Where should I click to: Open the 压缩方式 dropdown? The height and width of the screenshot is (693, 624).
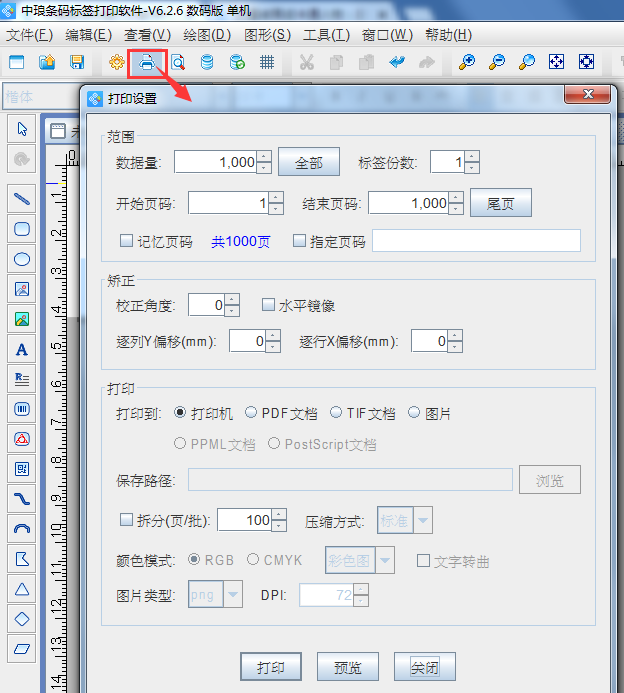coord(423,520)
